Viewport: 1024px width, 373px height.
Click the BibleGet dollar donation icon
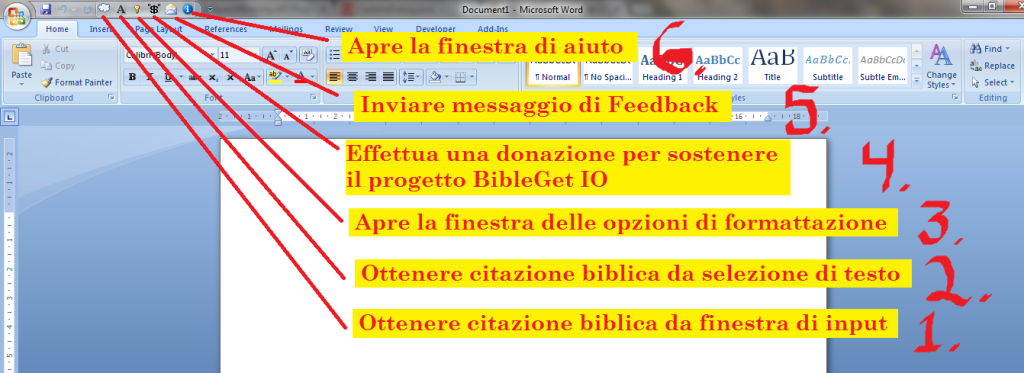154,9
